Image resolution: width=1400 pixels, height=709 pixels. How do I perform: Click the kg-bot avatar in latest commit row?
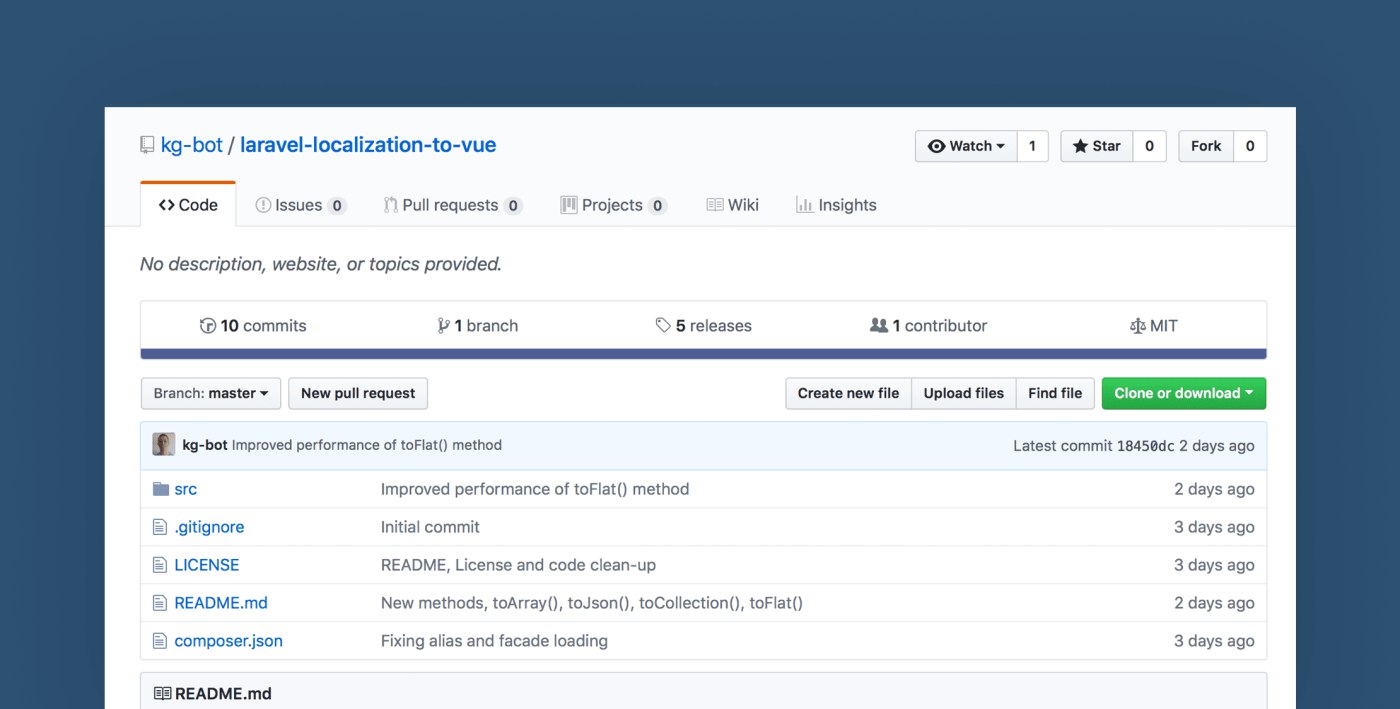coord(164,445)
